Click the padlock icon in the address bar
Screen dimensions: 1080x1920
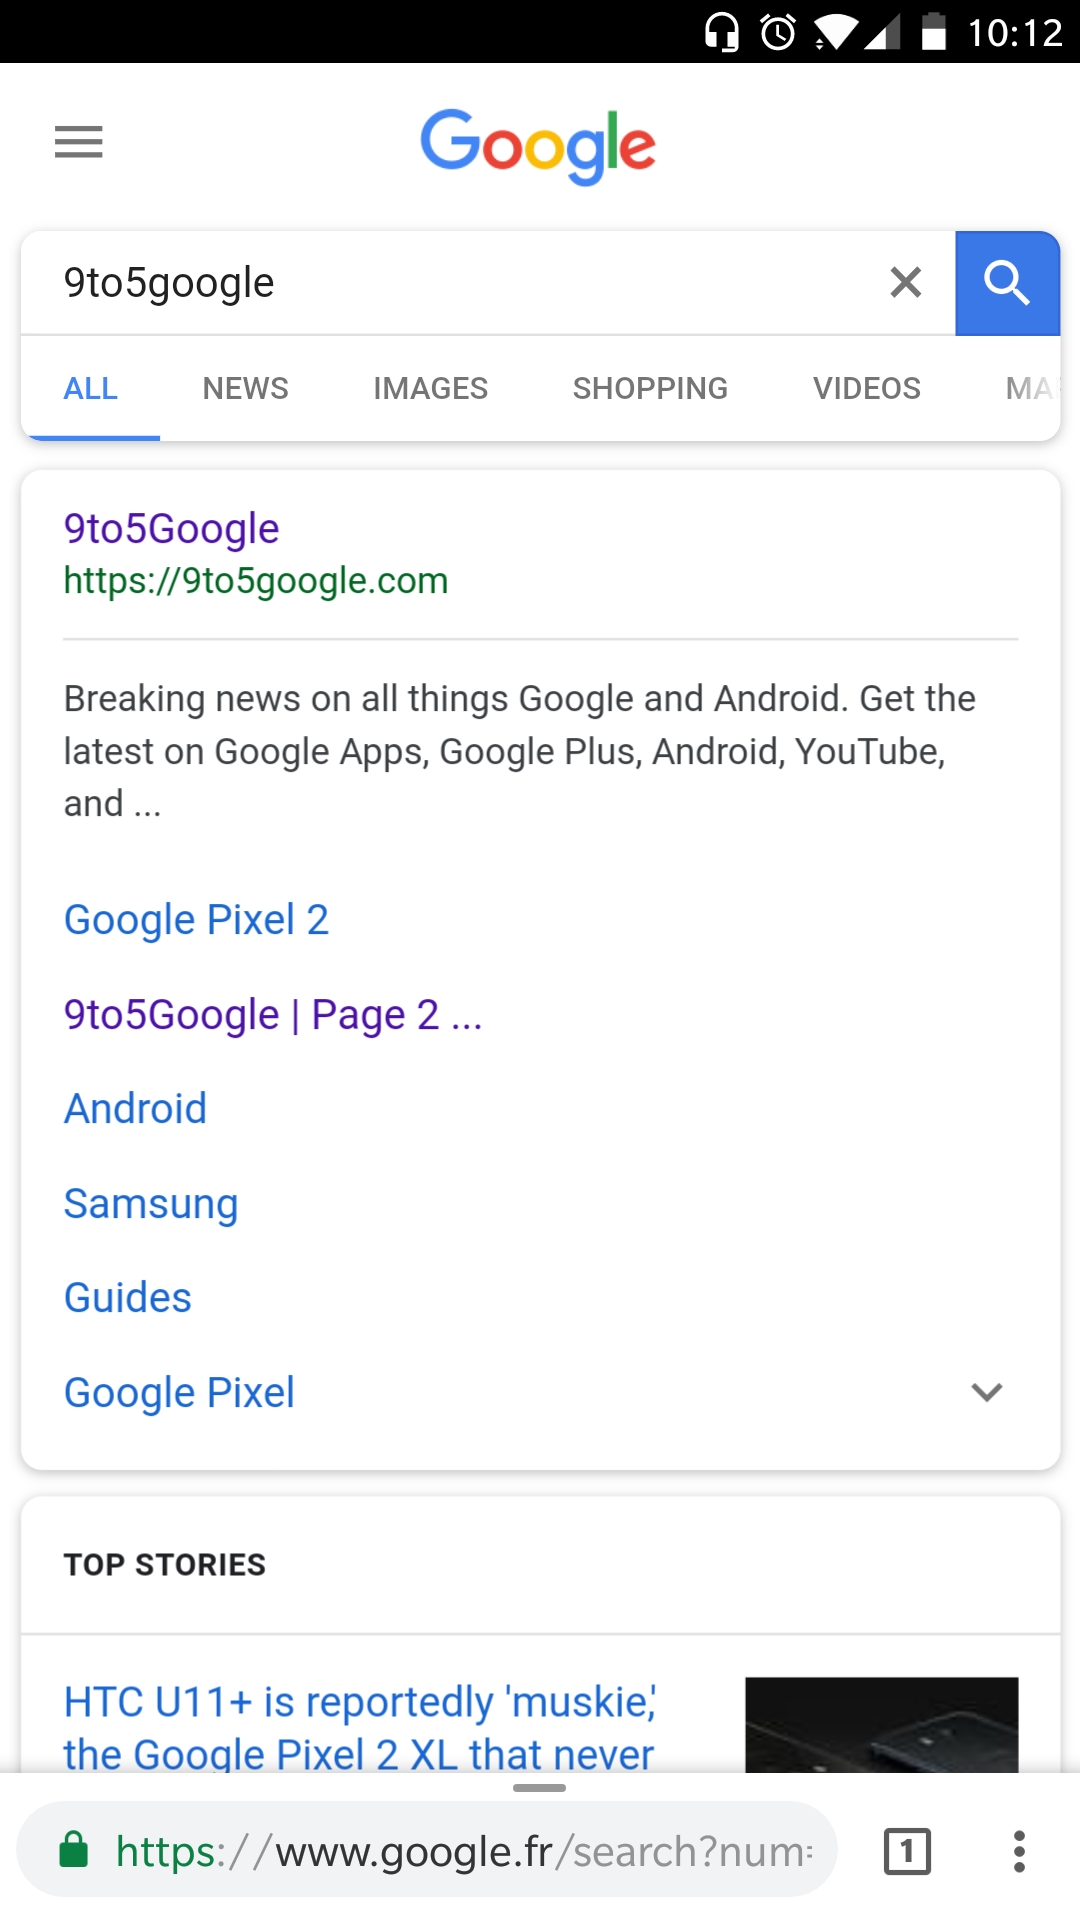[73, 1850]
